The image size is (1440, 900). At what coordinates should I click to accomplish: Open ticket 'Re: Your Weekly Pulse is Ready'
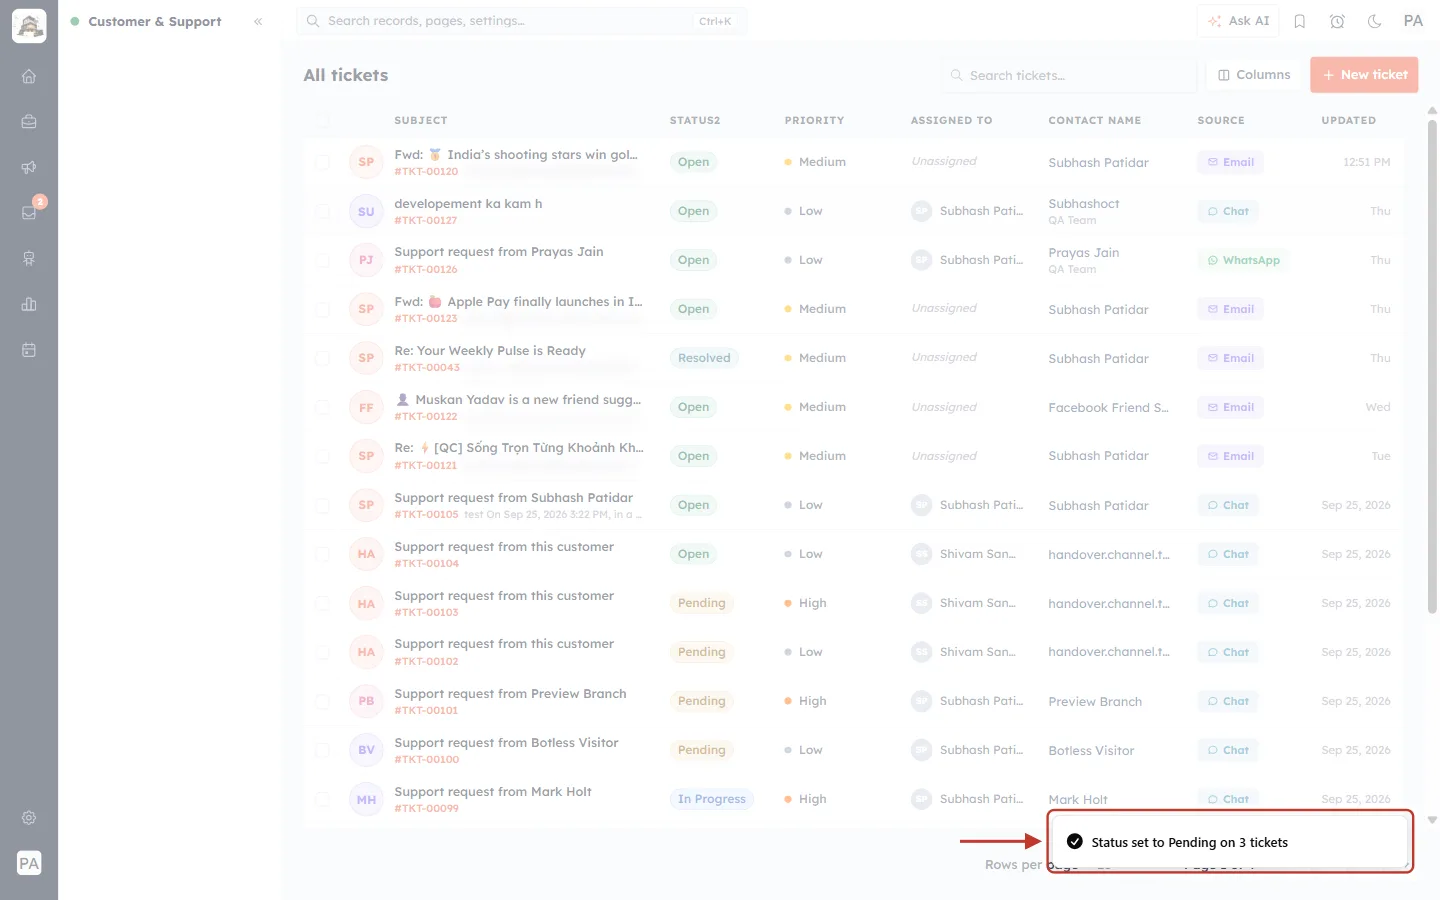pyautogui.click(x=490, y=350)
